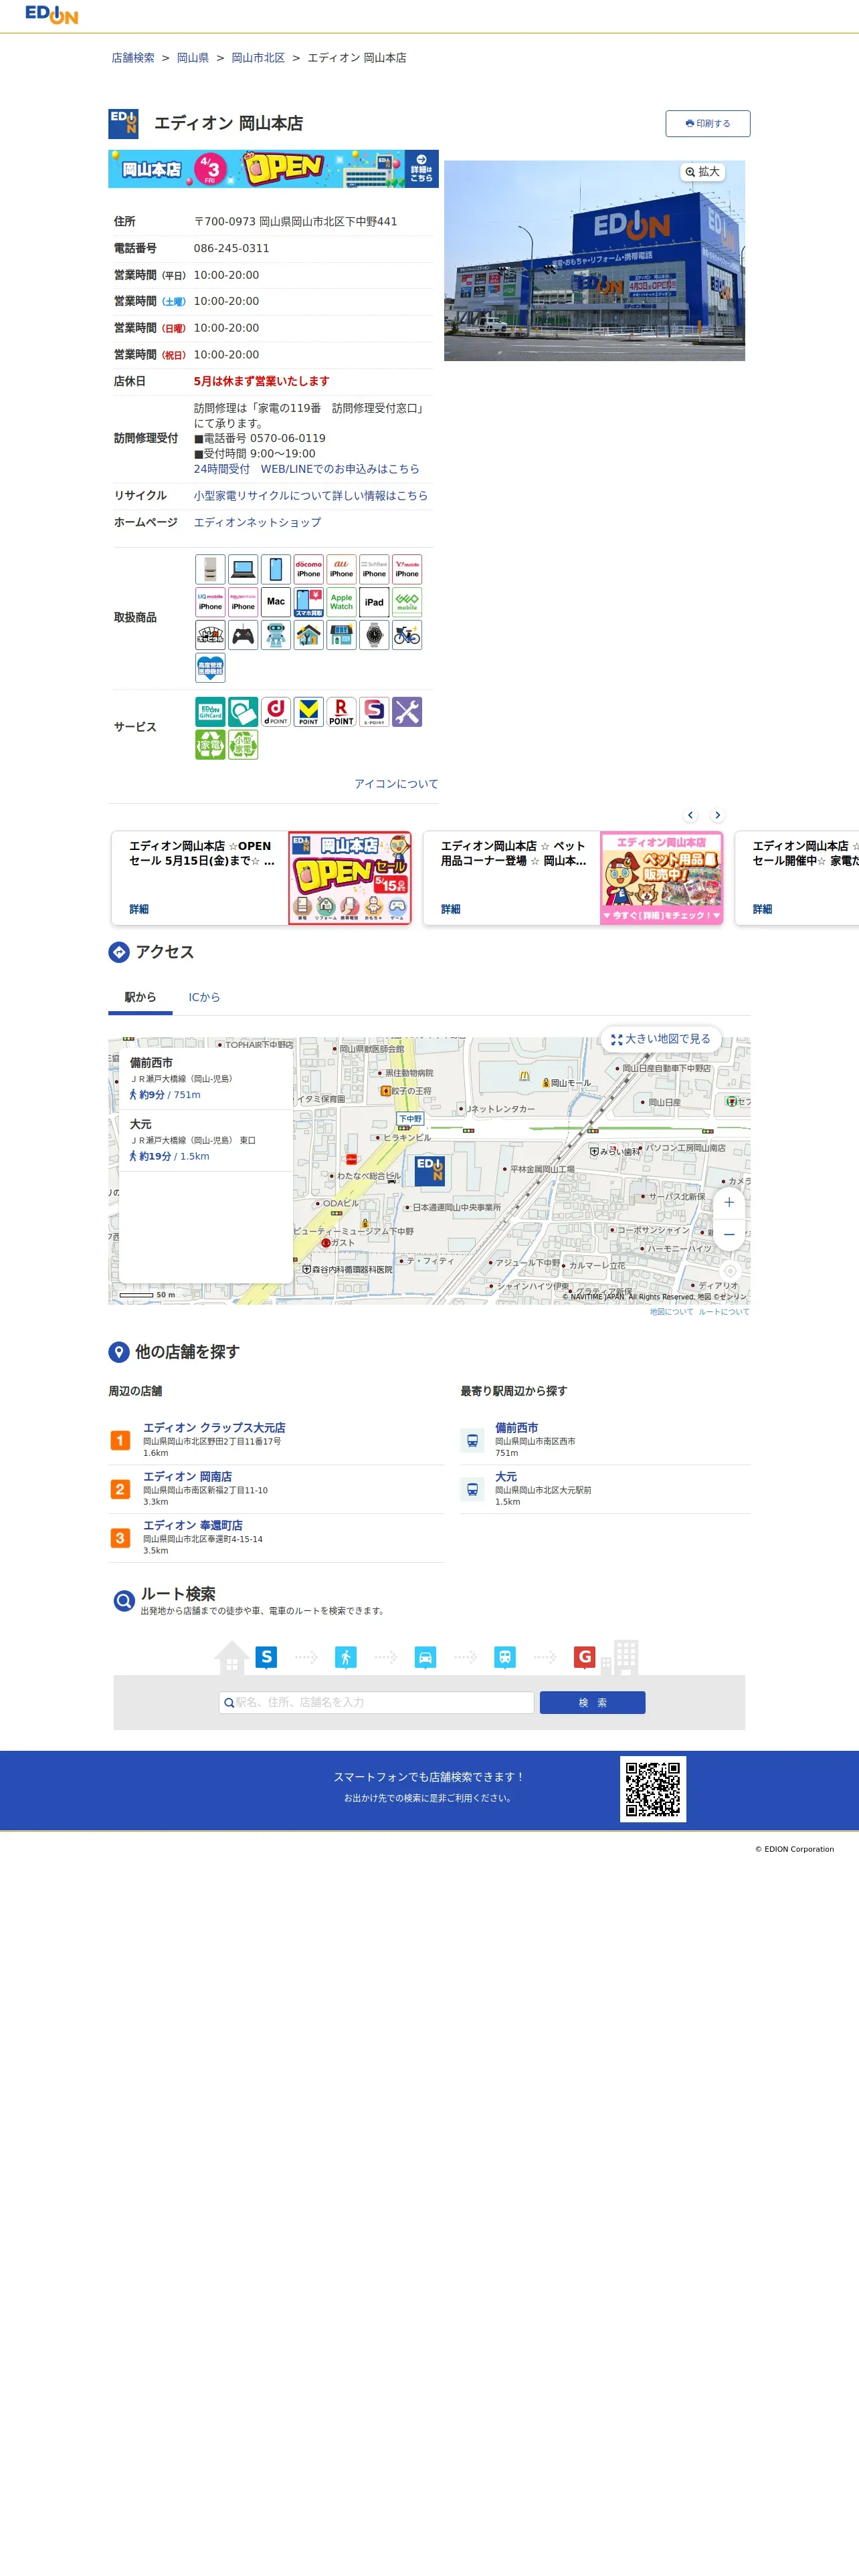Open the 小型家電リサイクル information link
Screen dimensions: 859x2576
click(310, 495)
